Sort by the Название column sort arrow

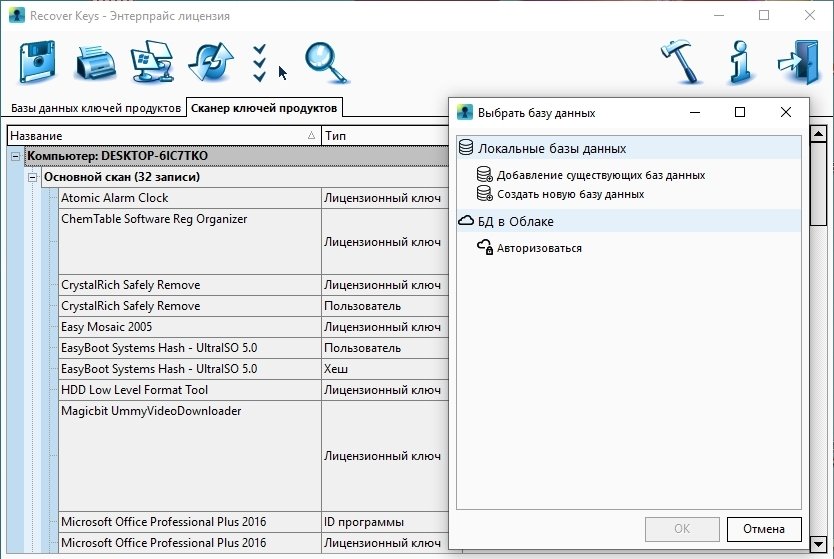pos(311,136)
